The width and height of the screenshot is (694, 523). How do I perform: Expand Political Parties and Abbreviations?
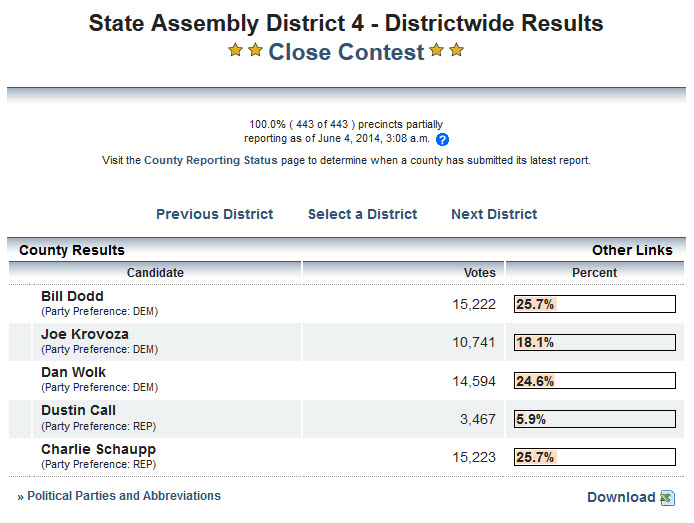coord(123,496)
